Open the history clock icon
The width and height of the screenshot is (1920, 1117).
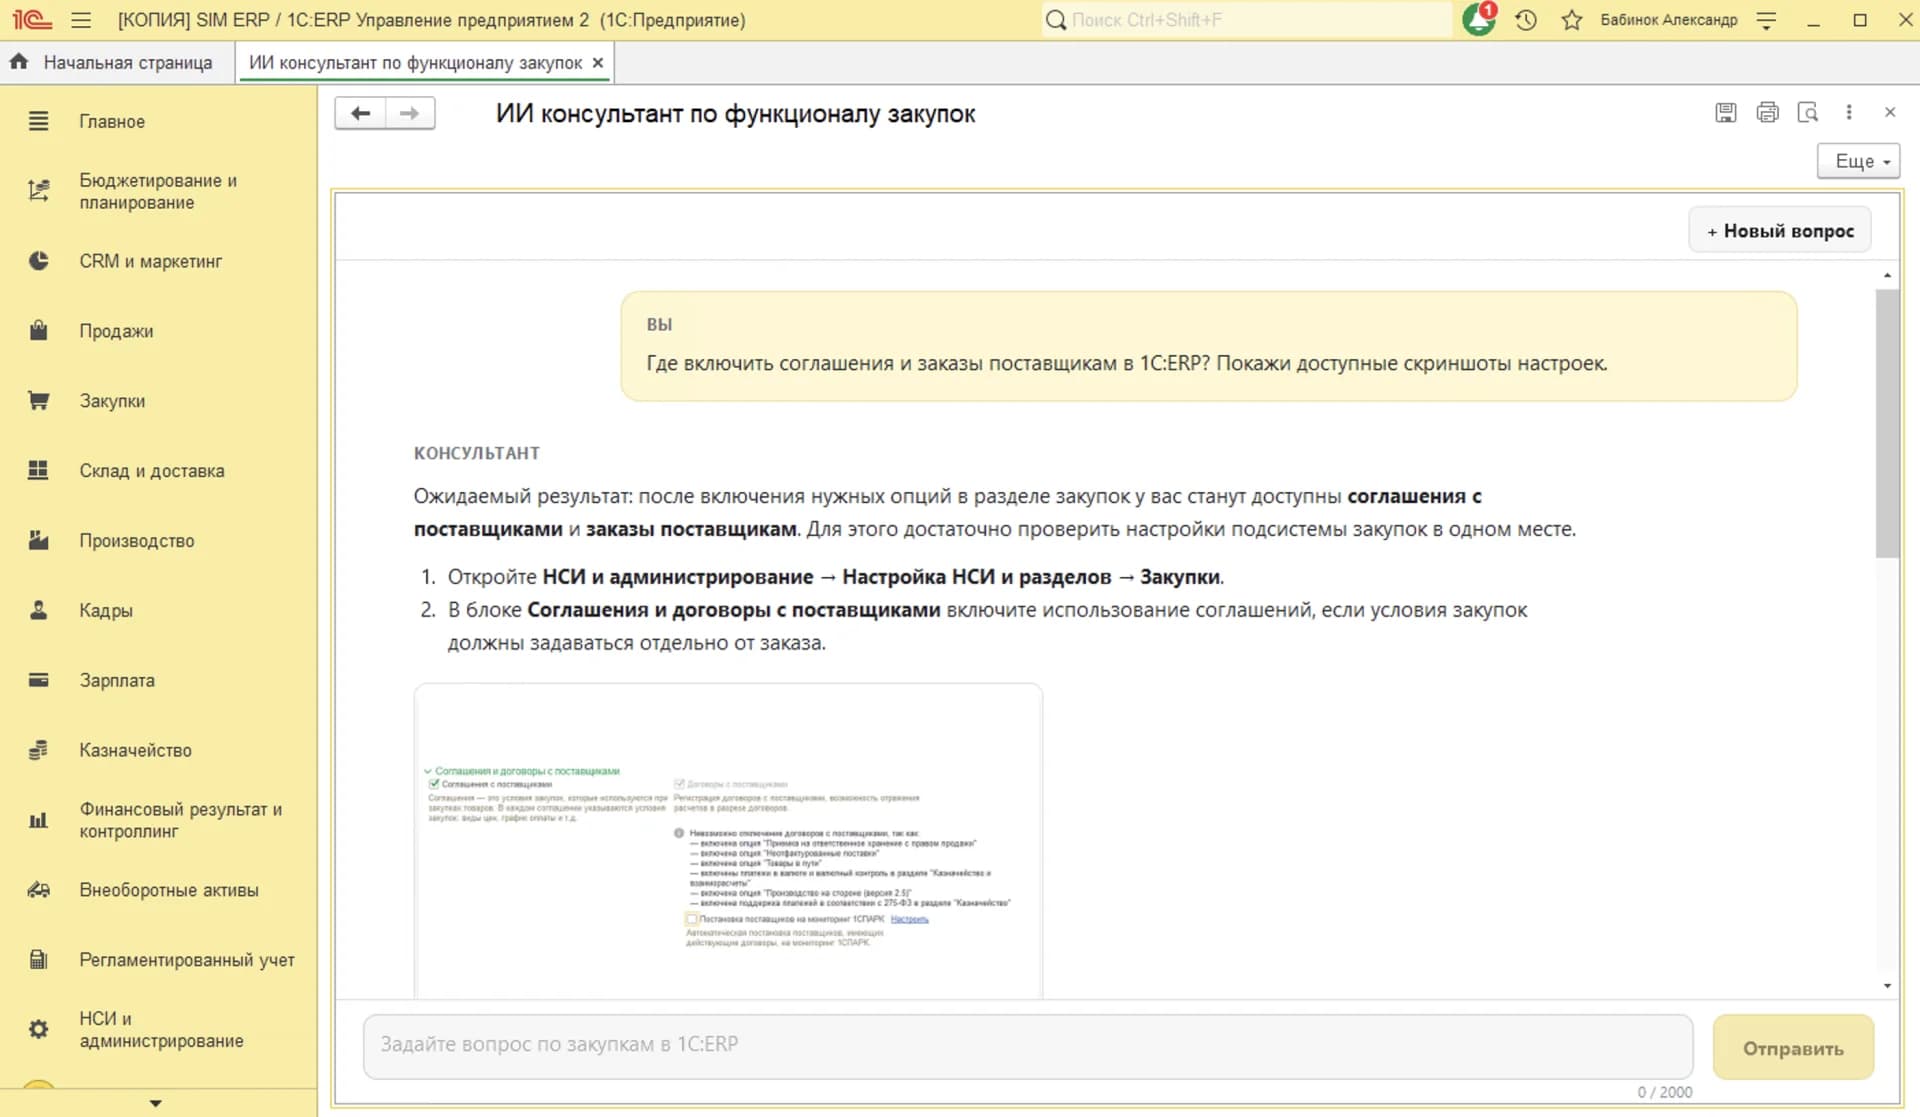1526,20
